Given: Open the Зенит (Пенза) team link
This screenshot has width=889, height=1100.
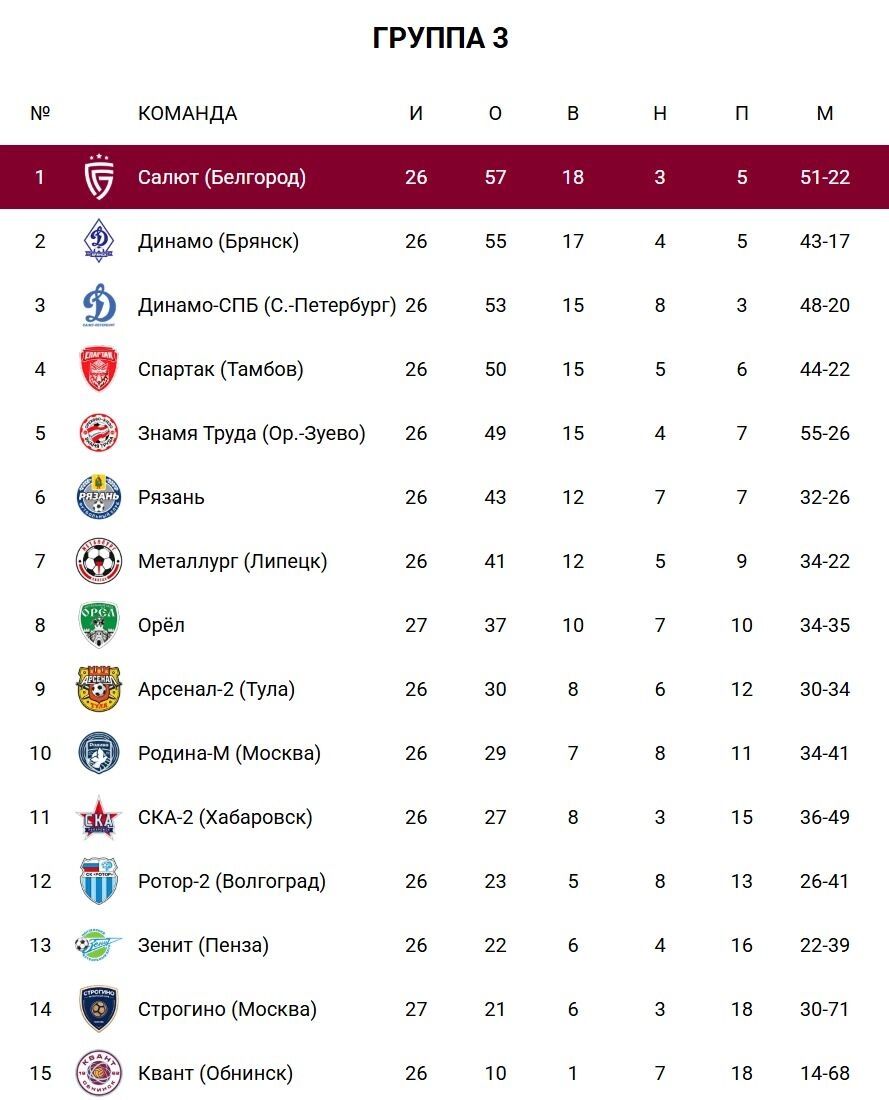Looking at the screenshot, I should pyautogui.click(x=203, y=945).
